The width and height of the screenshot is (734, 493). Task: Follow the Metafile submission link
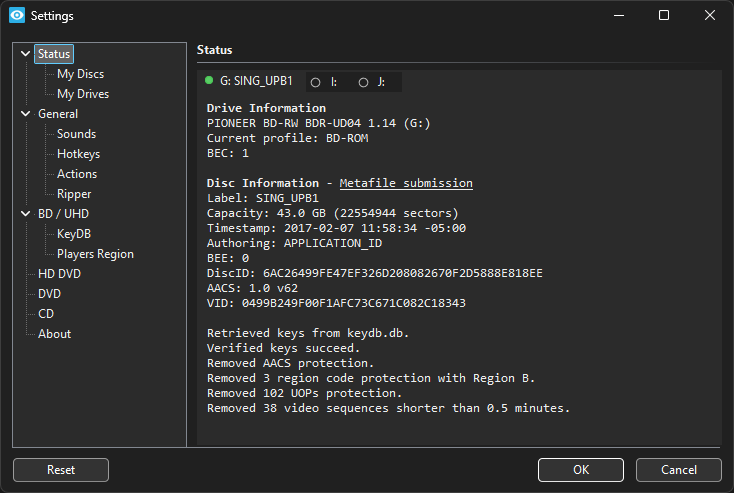click(x=406, y=183)
